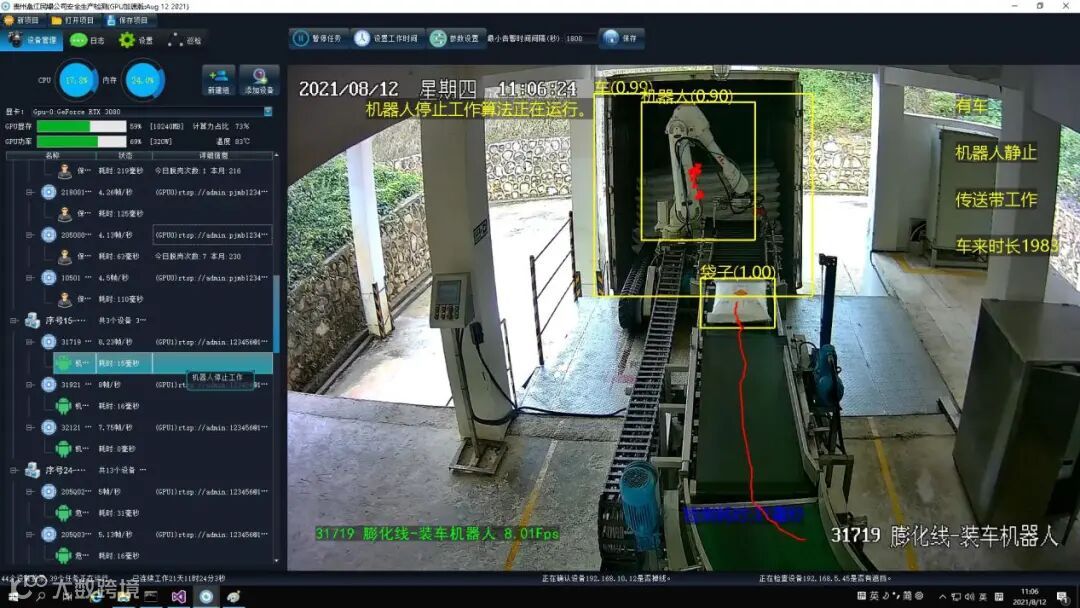This screenshot has height=608, width=1080.
Task: Collapse the 205Q02 camera node
Action: (x=30, y=492)
